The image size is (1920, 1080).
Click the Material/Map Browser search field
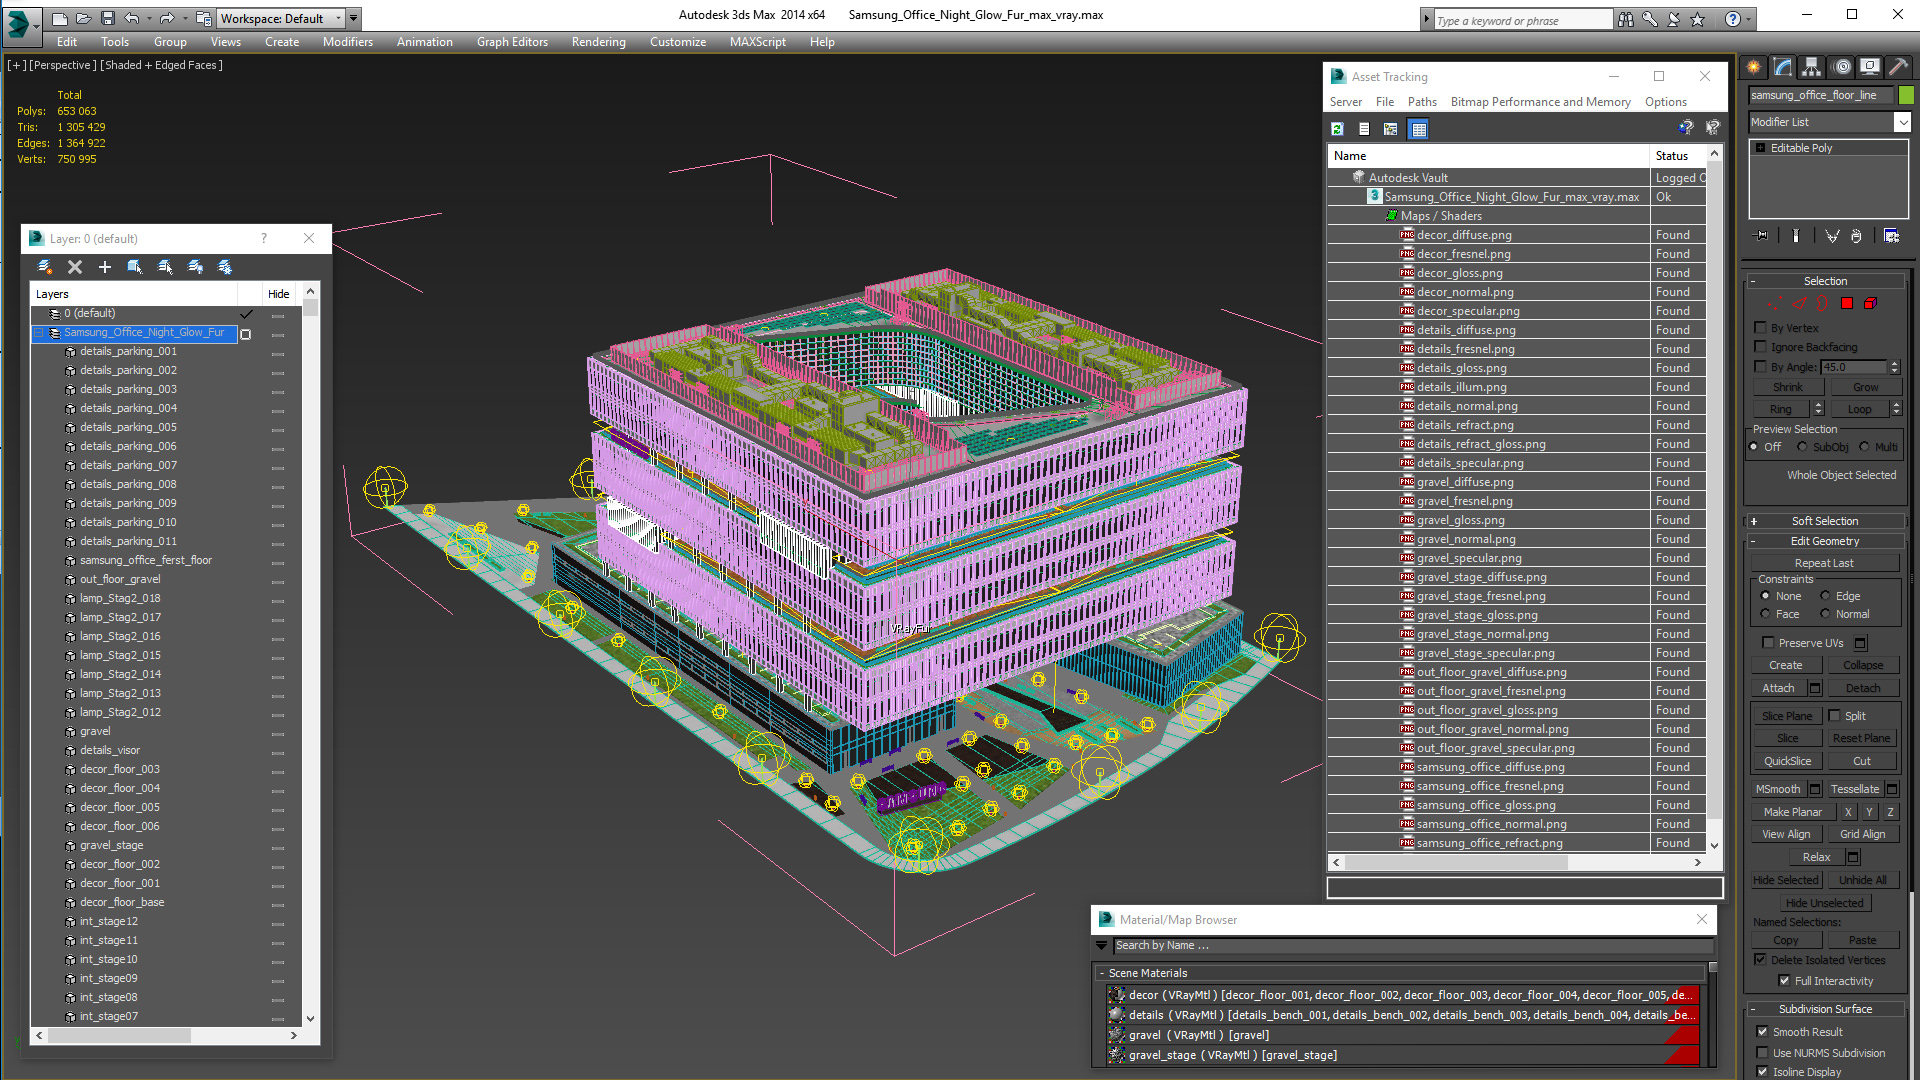pyautogui.click(x=1413, y=946)
